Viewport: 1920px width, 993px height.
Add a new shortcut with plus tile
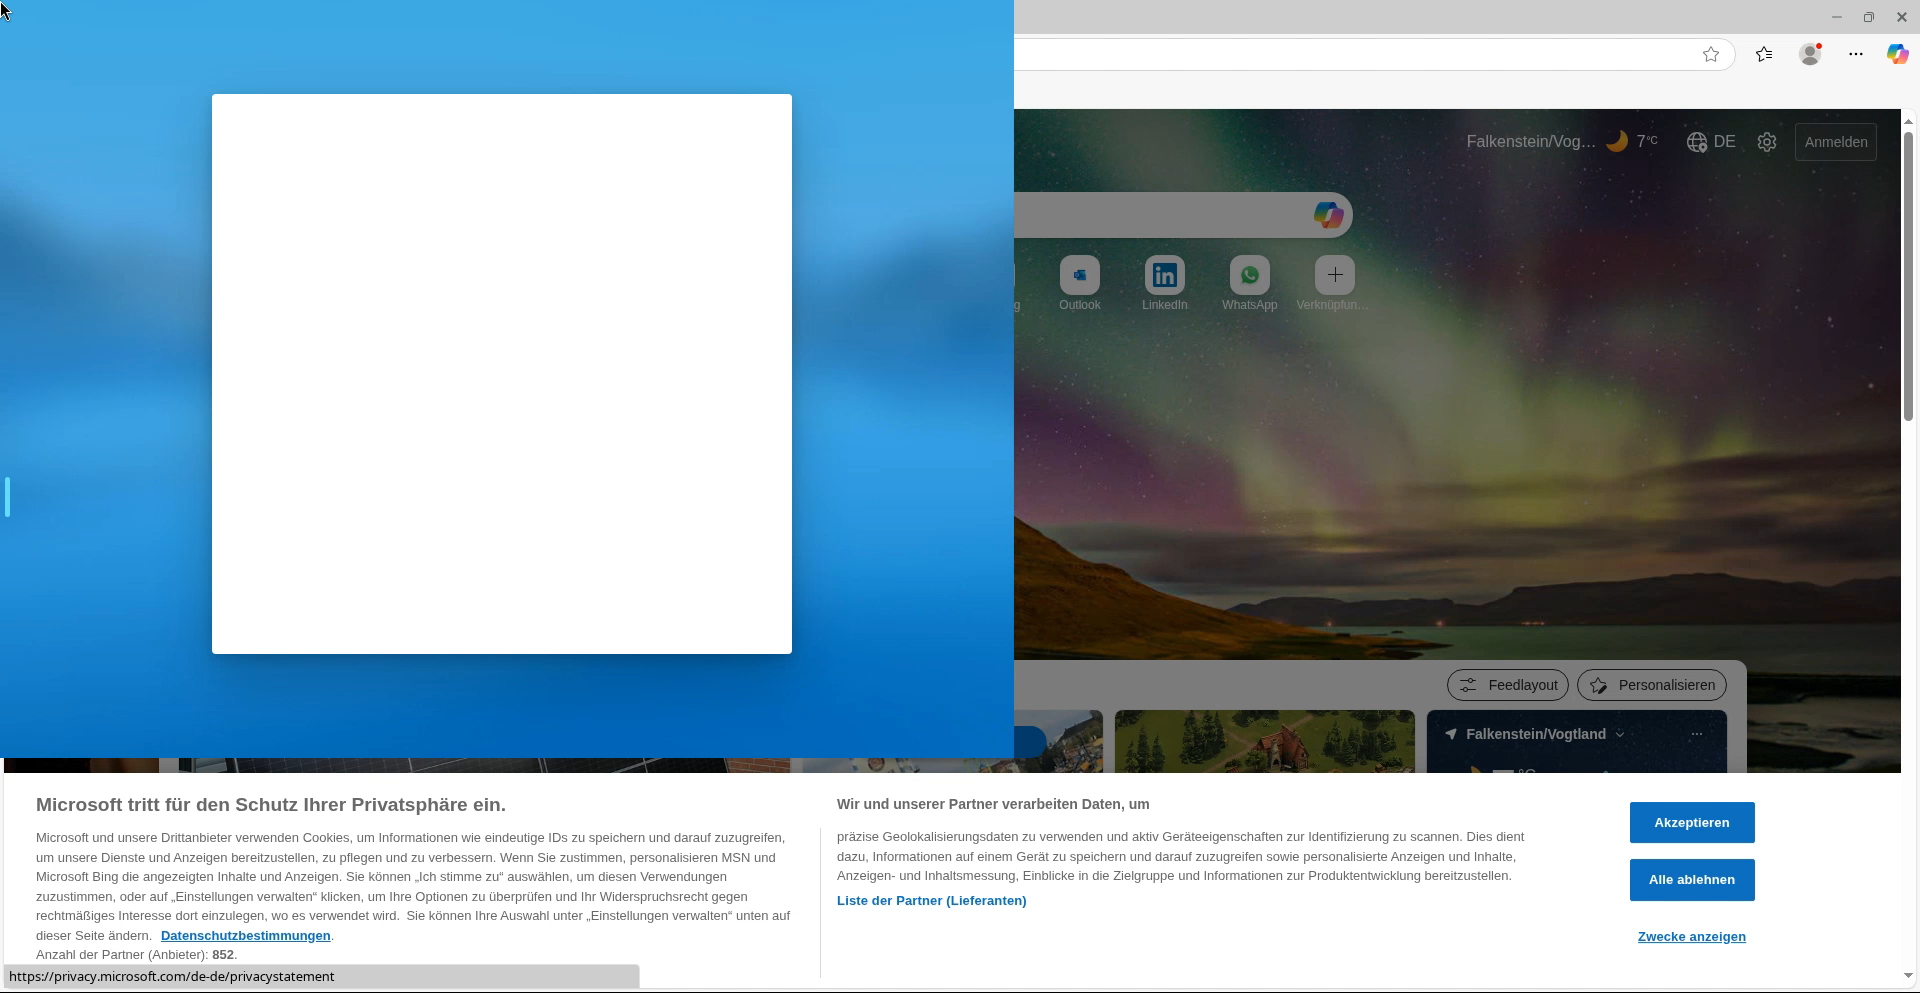[x=1334, y=276]
